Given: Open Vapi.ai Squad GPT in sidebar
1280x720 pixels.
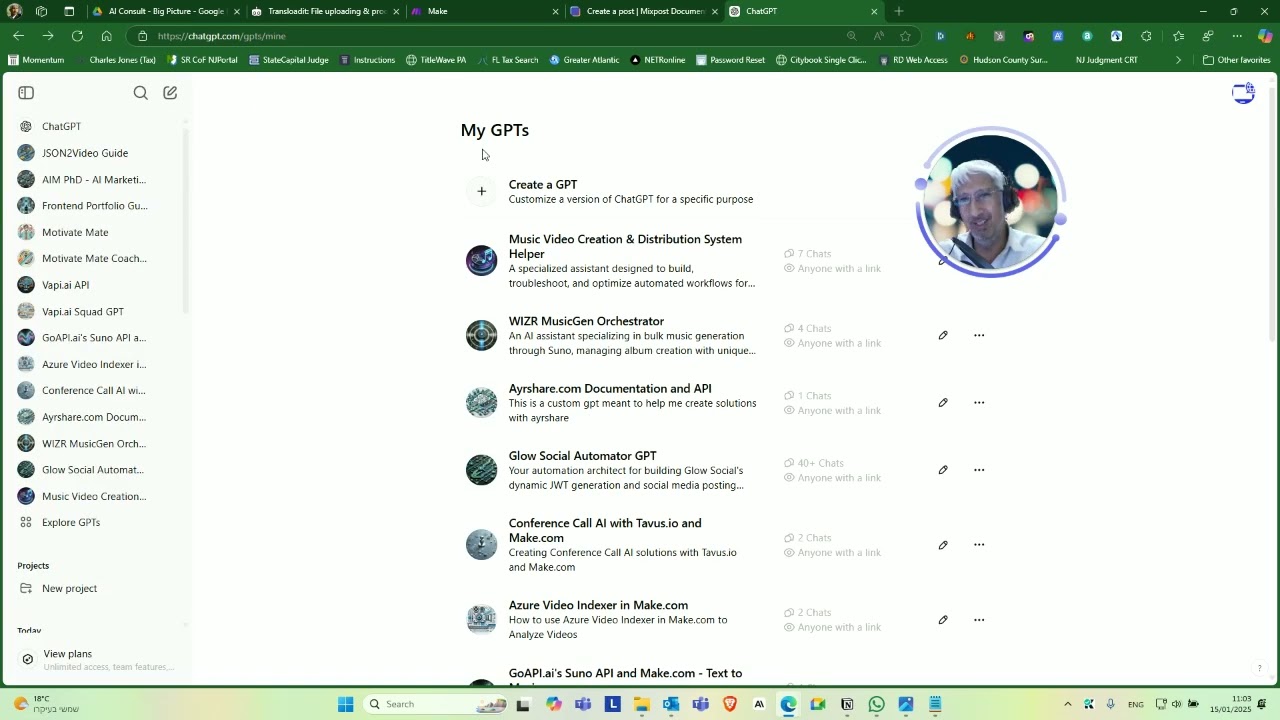Looking at the screenshot, I should (x=82, y=312).
